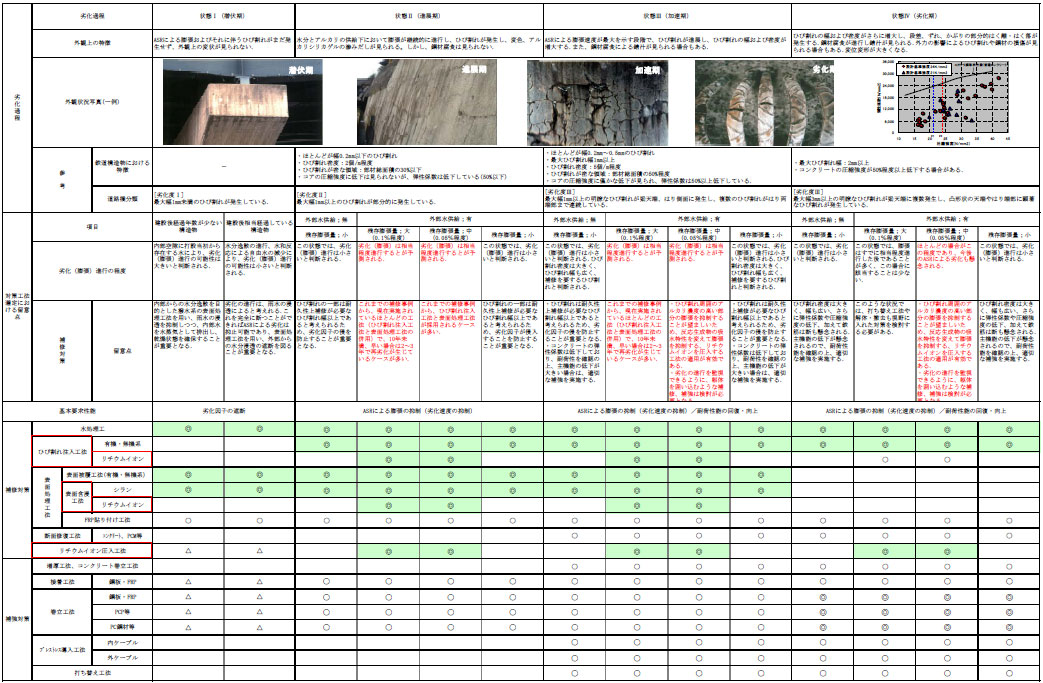
Task: Click the 打ち替え工法 row label
Action: 93,672
